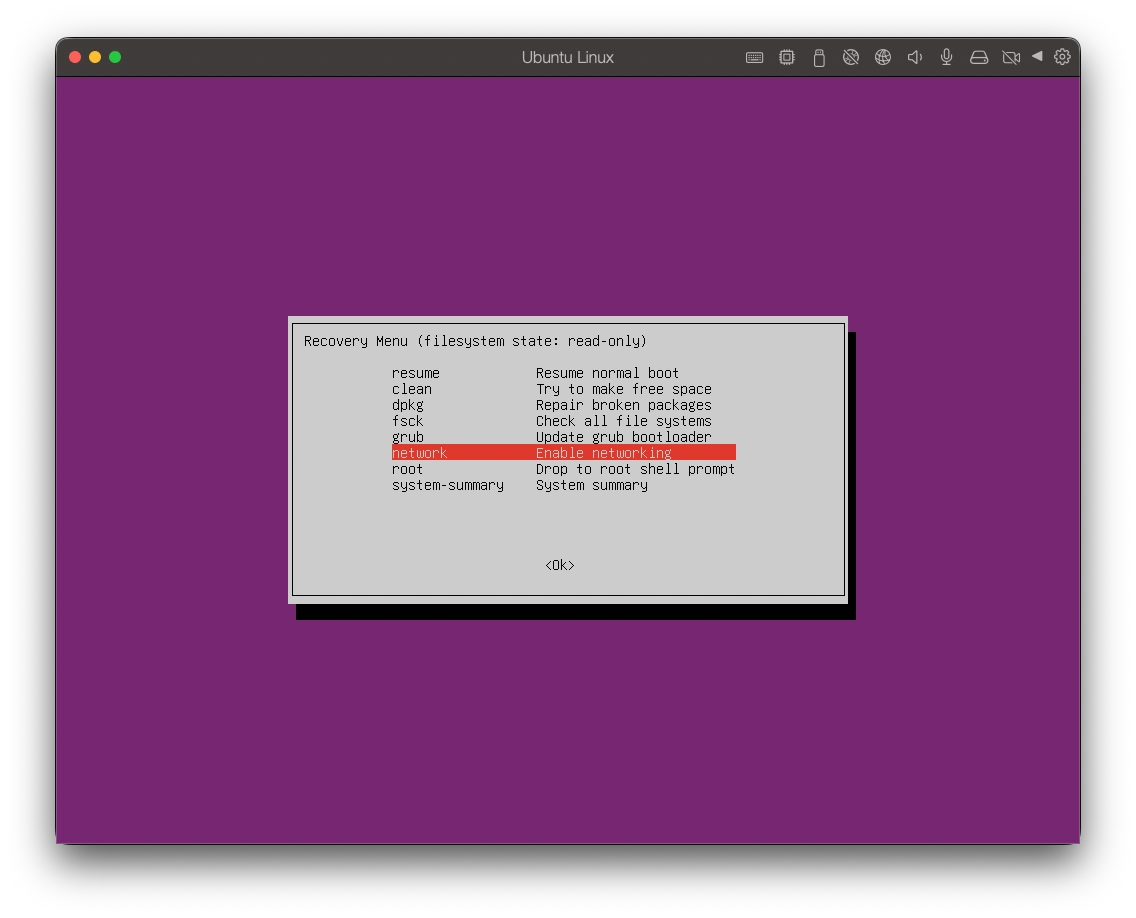Viewport: 1136px width, 918px height.
Task: Choose the grub bootloader entry
Action: (564, 437)
